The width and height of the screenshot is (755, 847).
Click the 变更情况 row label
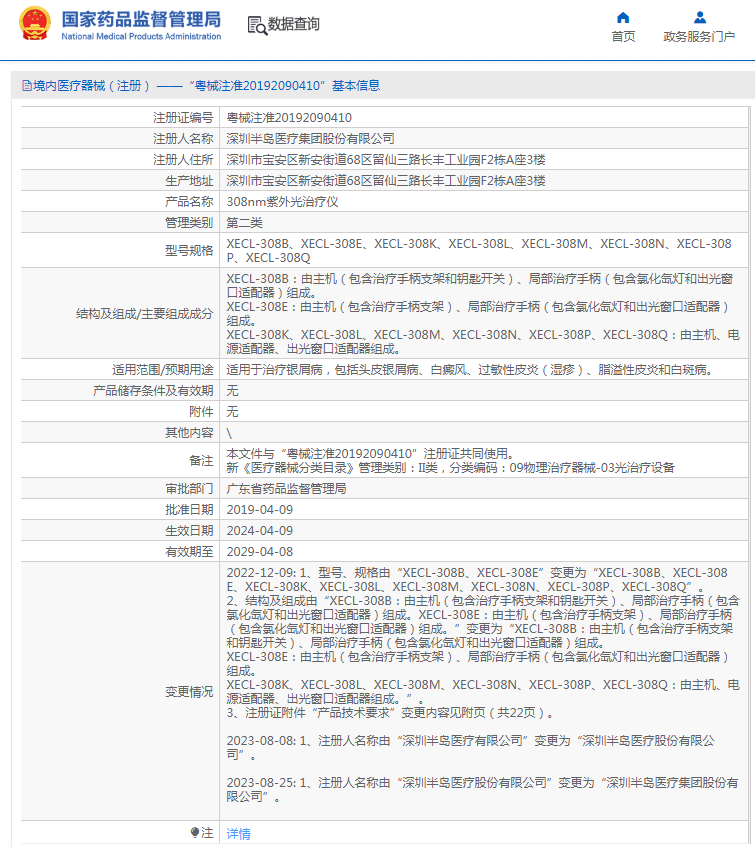189,692
